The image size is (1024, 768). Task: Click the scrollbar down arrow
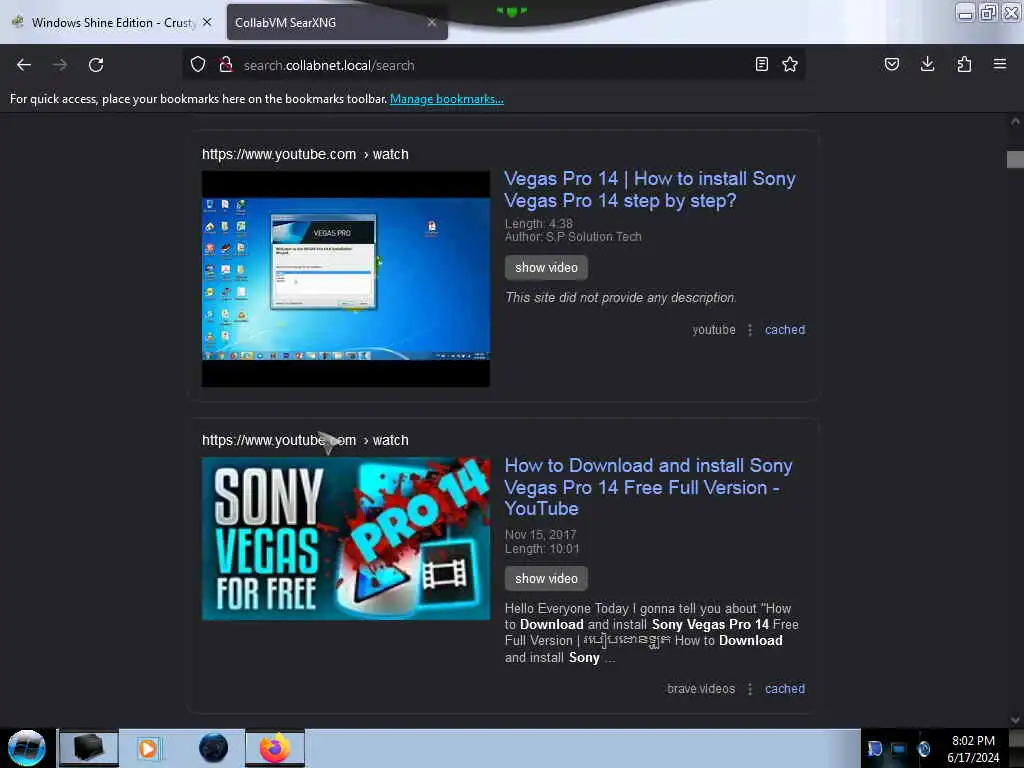pyautogui.click(x=1015, y=720)
